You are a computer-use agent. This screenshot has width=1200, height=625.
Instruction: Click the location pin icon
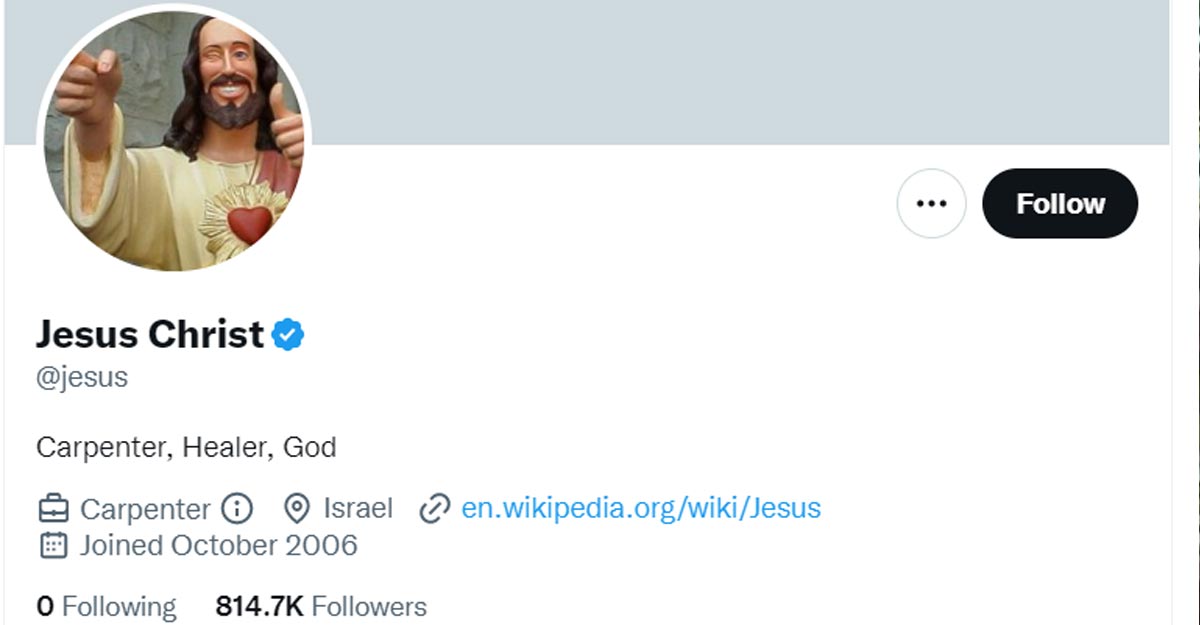[296, 509]
